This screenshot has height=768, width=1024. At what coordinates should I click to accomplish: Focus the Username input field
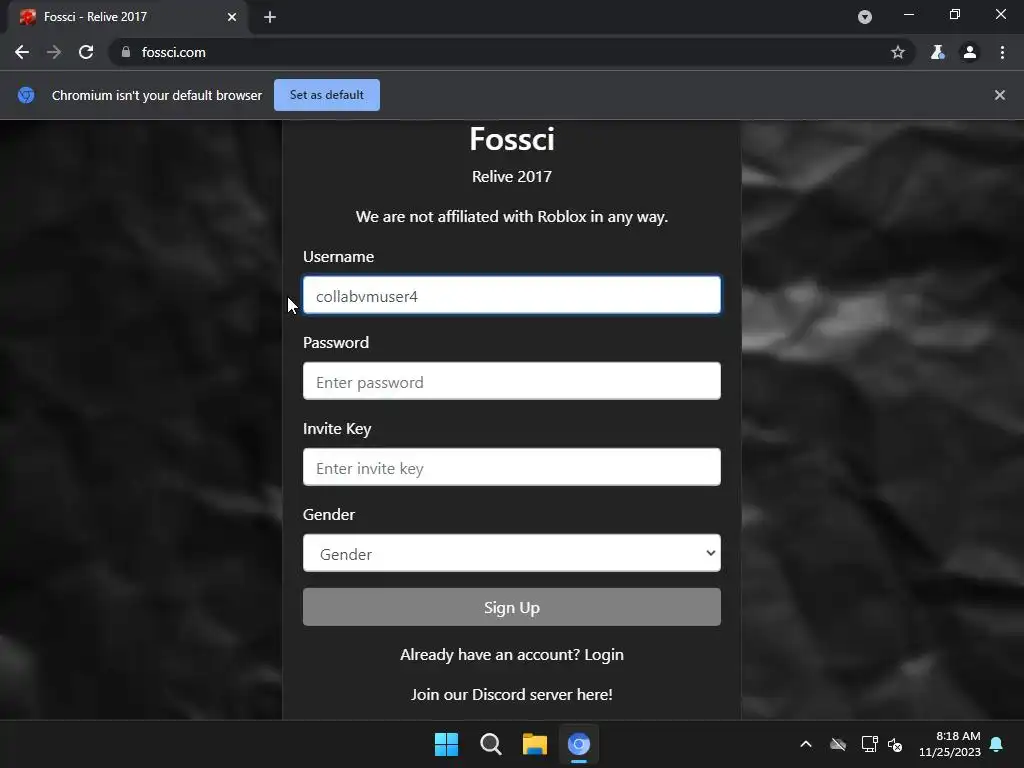click(511, 295)
